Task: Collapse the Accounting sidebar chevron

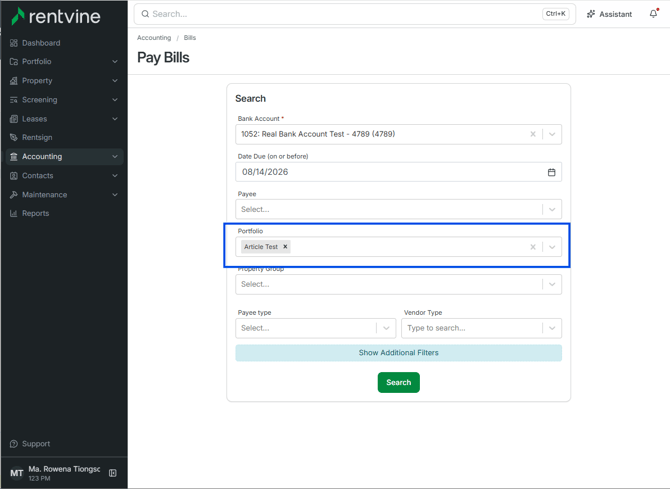Action: coord(115,156)
